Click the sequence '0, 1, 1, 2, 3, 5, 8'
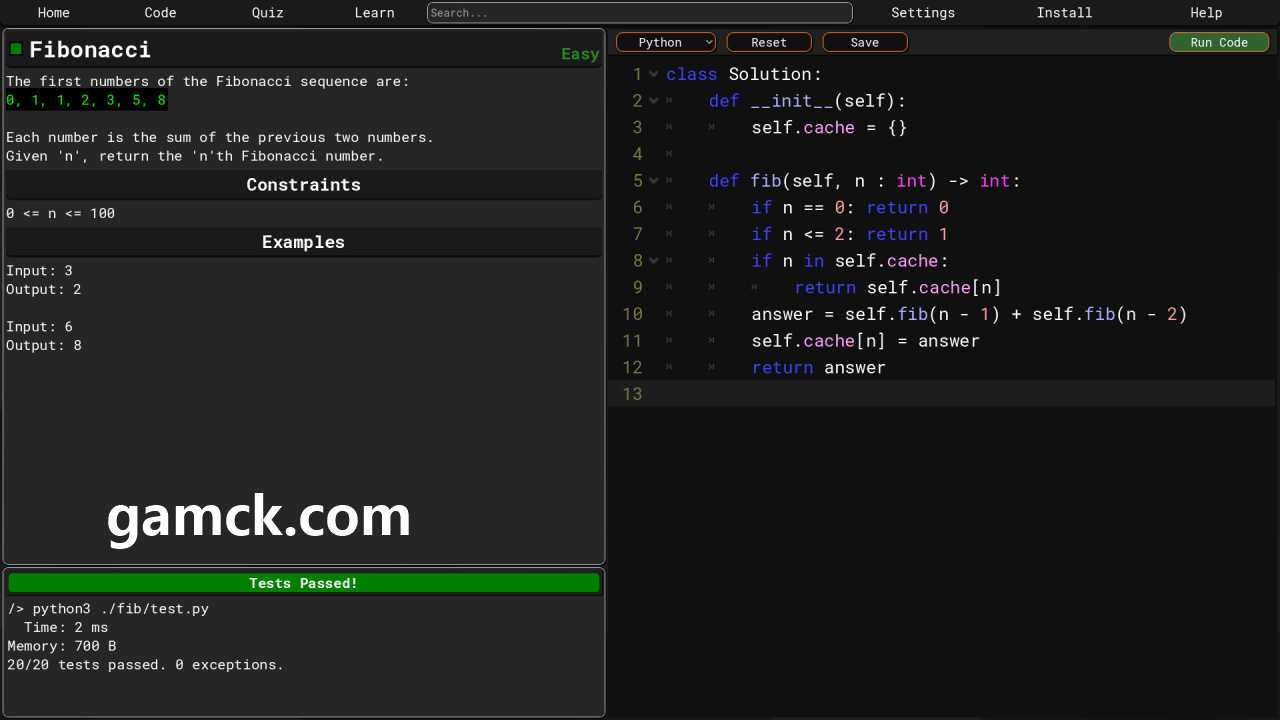The width and height of the screenshot is (1280, 720). tap(86, 100)
